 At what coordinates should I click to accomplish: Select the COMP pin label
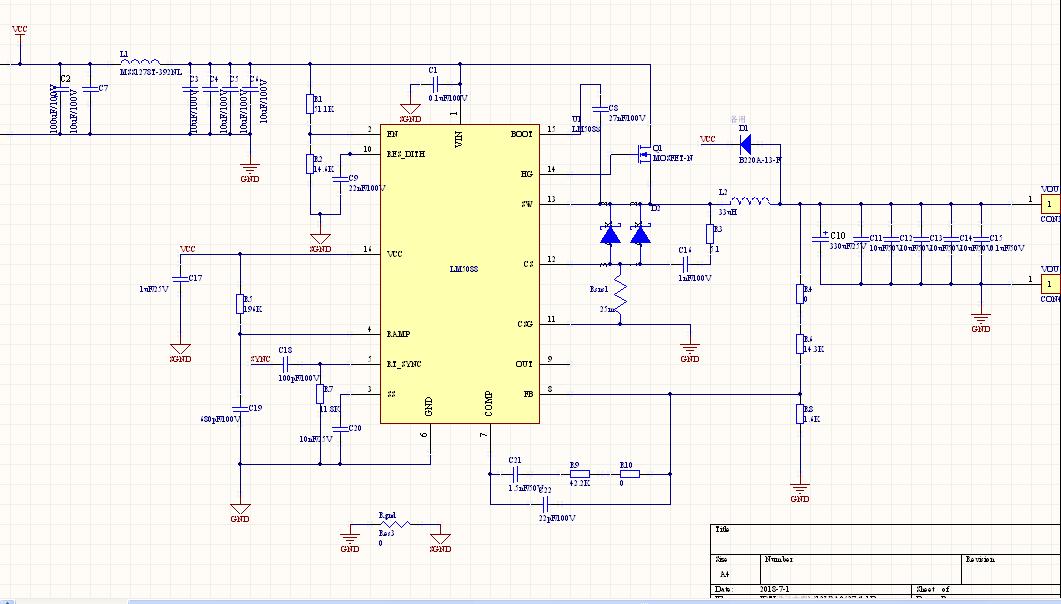tap(489, 404)
